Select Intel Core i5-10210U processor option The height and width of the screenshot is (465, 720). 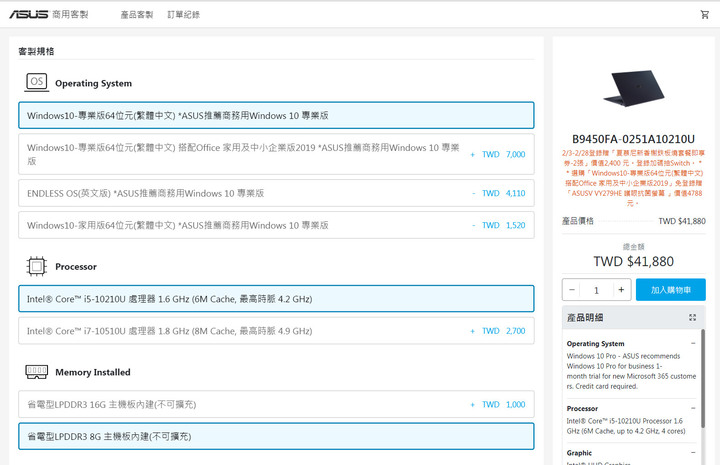tap(276, 299)
